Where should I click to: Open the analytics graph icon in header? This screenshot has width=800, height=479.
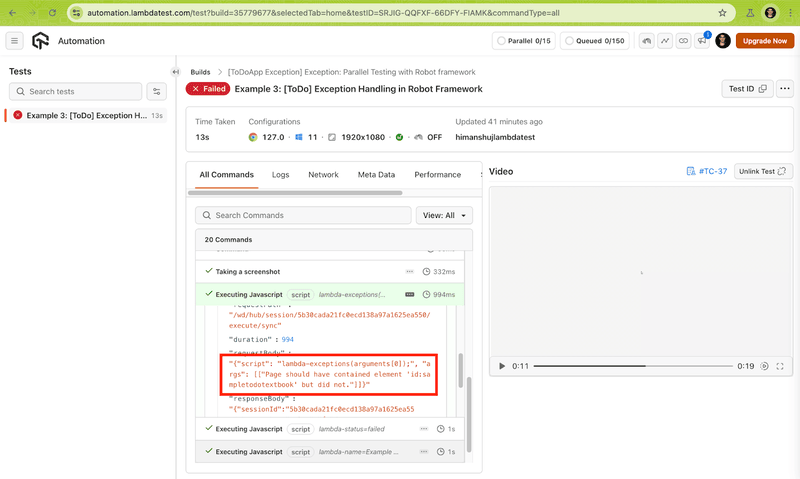(x=665, y=41)
